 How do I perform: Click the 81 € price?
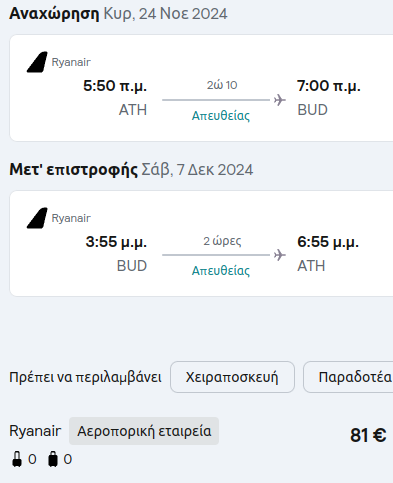pyautogui.click(x=368, y=435)
